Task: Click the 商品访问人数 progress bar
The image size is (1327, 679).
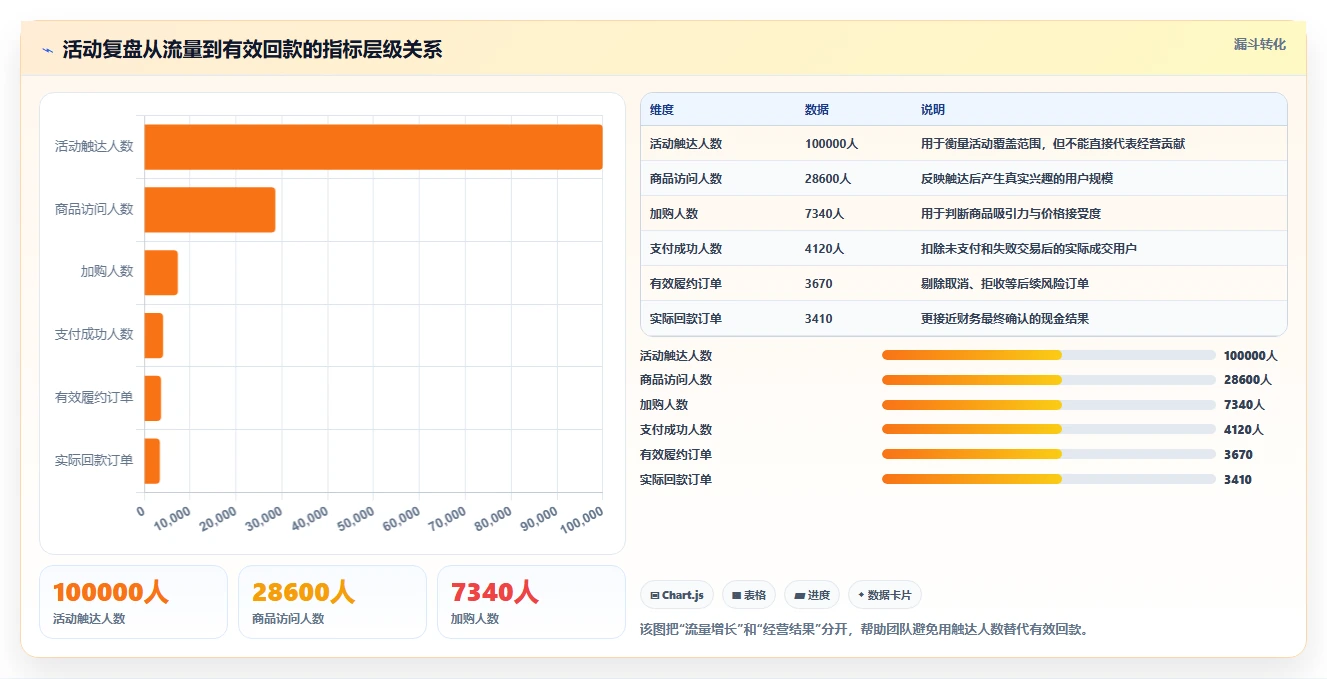Action: 1049,380
